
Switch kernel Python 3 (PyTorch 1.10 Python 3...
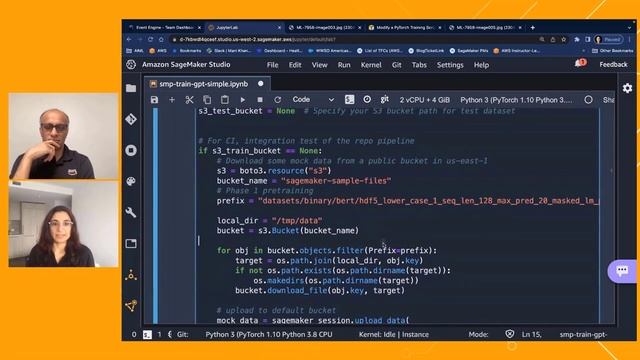[516, 100]
